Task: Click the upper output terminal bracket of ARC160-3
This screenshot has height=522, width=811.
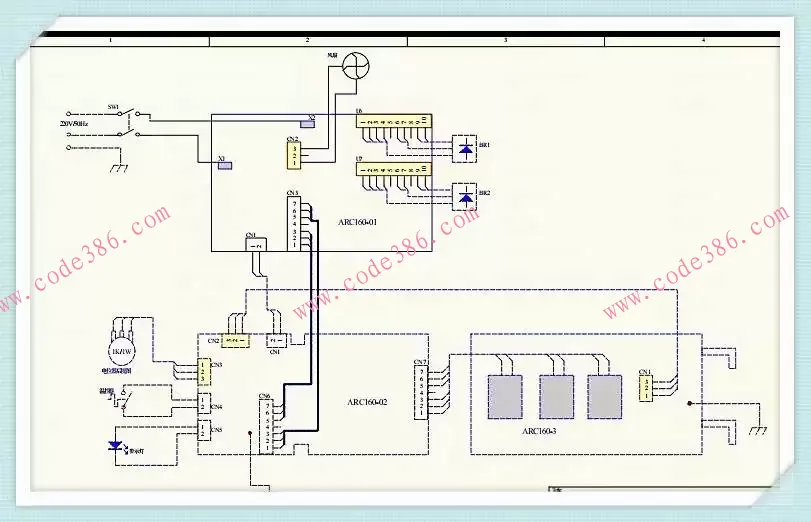Action: (718, 357)
